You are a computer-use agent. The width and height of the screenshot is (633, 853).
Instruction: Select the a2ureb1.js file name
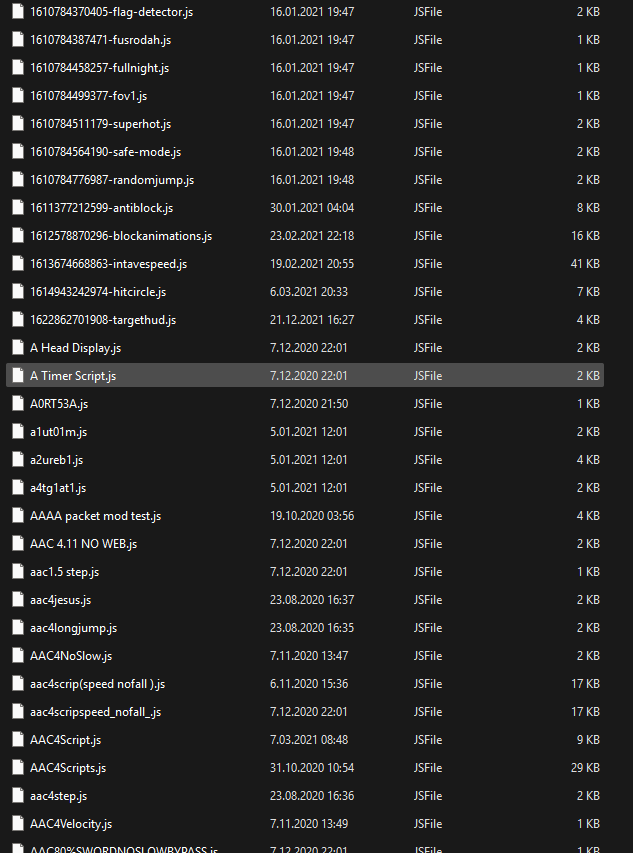(x=56, y=460)
